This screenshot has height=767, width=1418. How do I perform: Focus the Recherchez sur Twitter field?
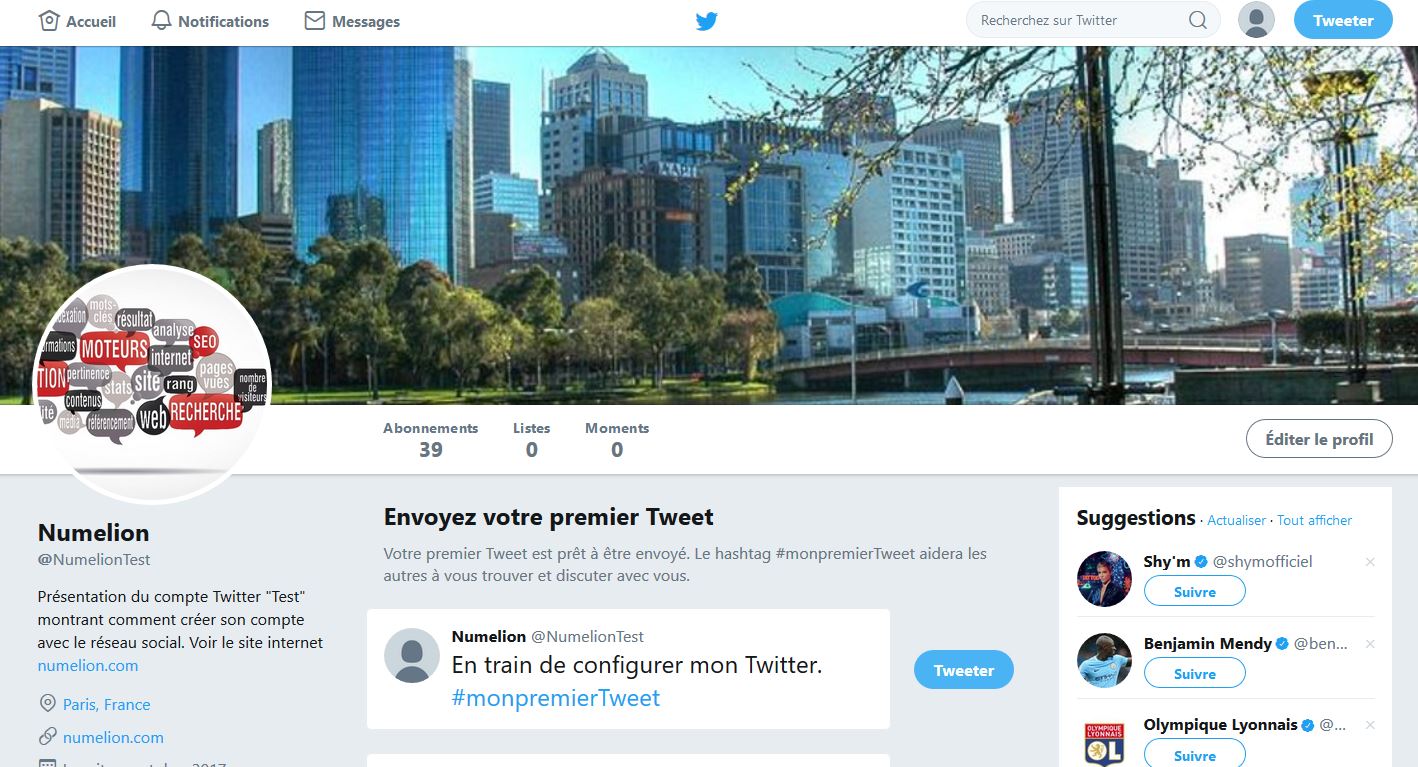(1080, 20)
